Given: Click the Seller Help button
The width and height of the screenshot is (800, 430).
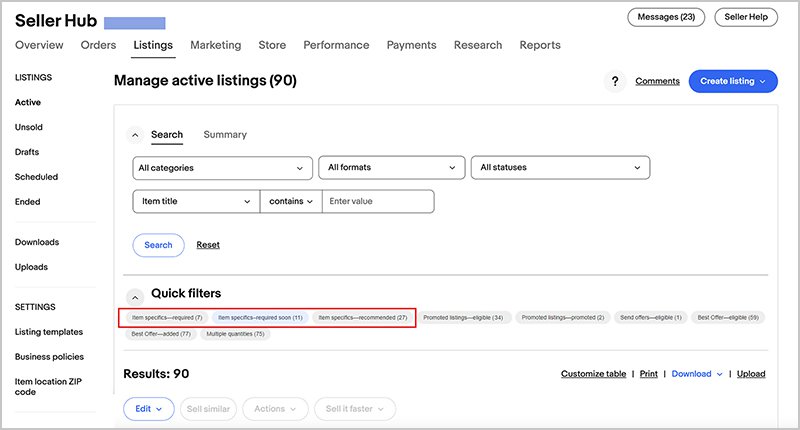Looking at the screenshot, I should click(746, 17).
